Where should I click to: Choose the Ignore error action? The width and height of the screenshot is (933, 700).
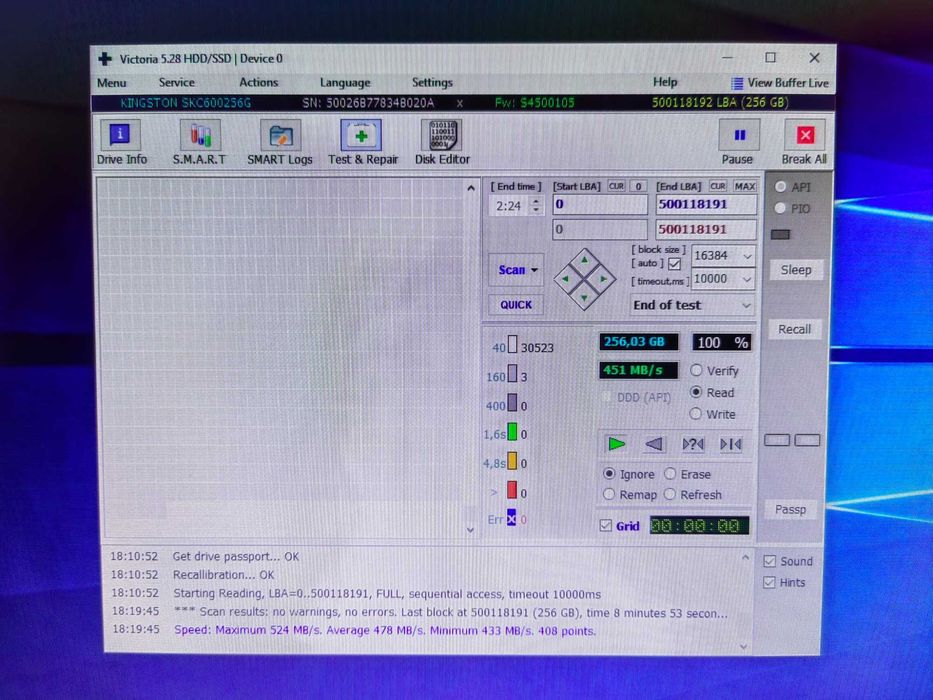[609, 474]
